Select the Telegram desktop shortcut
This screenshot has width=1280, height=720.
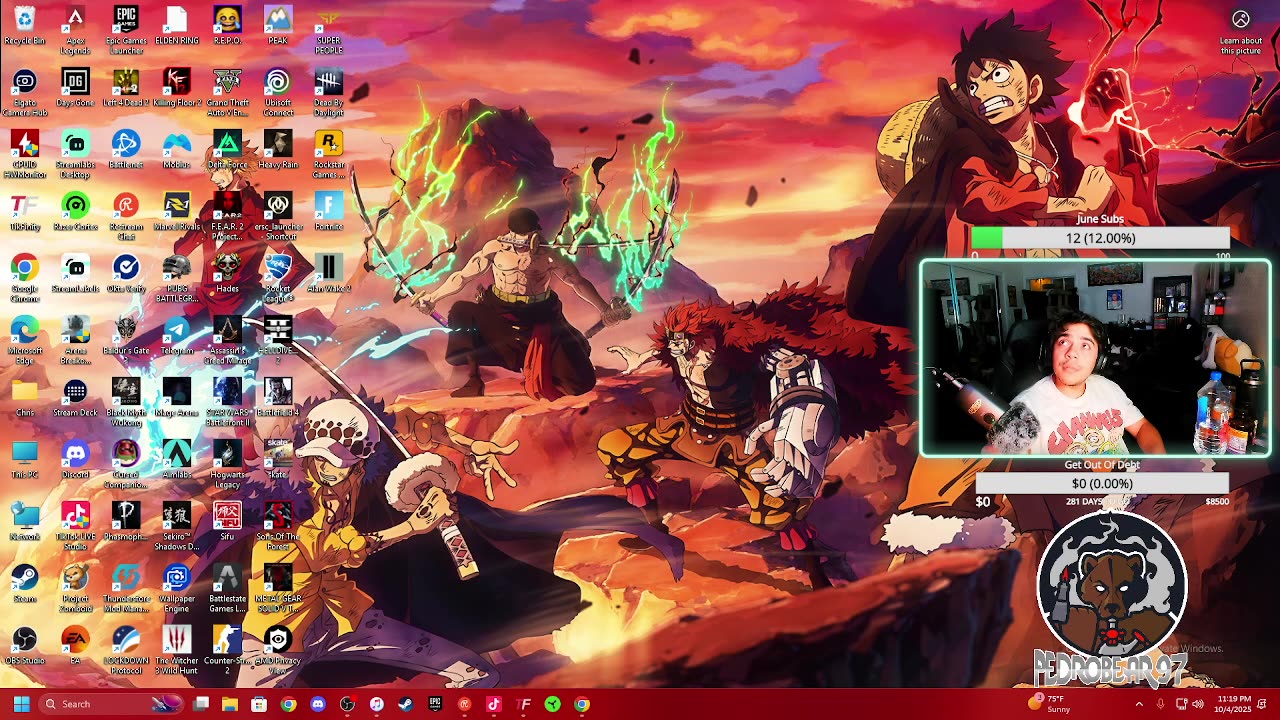[177, 336]
